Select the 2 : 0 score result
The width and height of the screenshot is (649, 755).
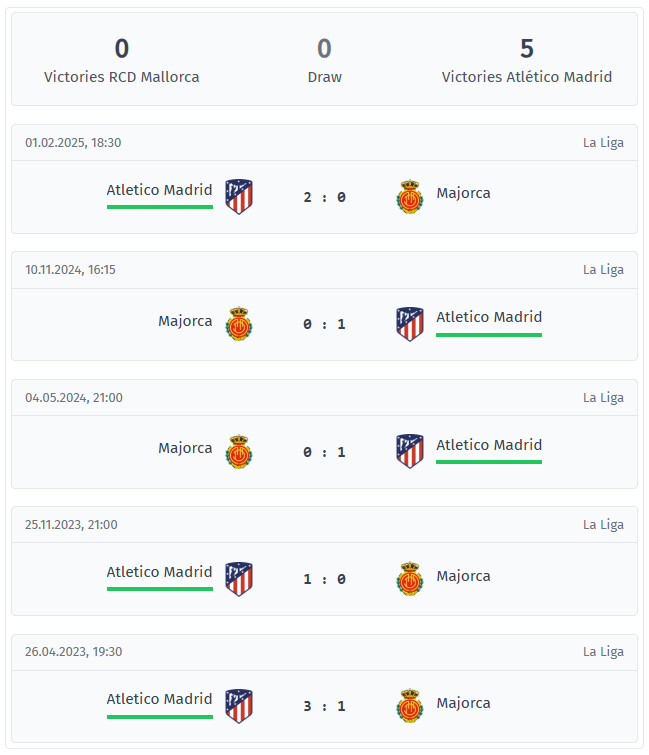(324, 197)
